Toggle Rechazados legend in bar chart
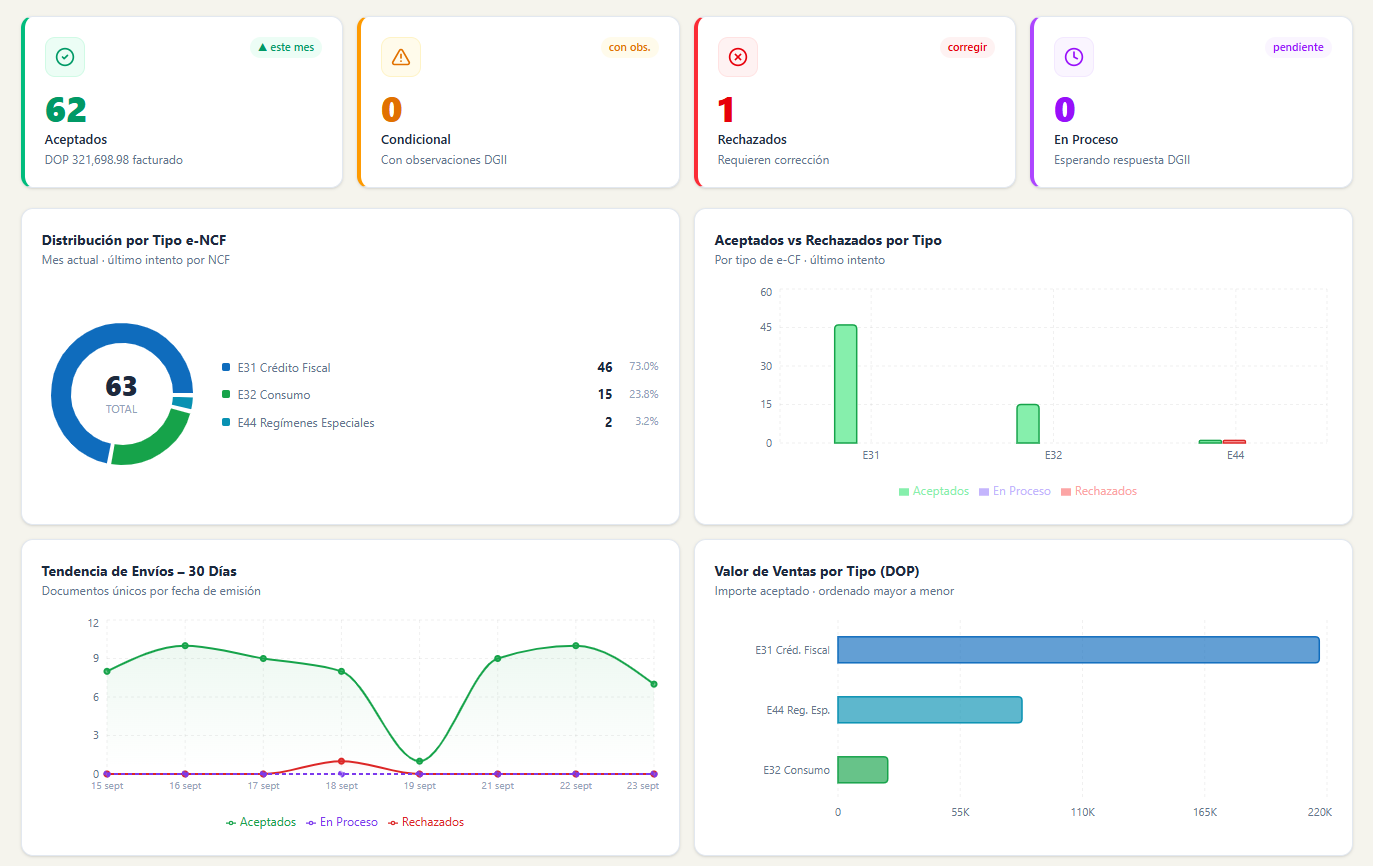1373x866 pixels. pyautogui.click(x=1099, y=491)
